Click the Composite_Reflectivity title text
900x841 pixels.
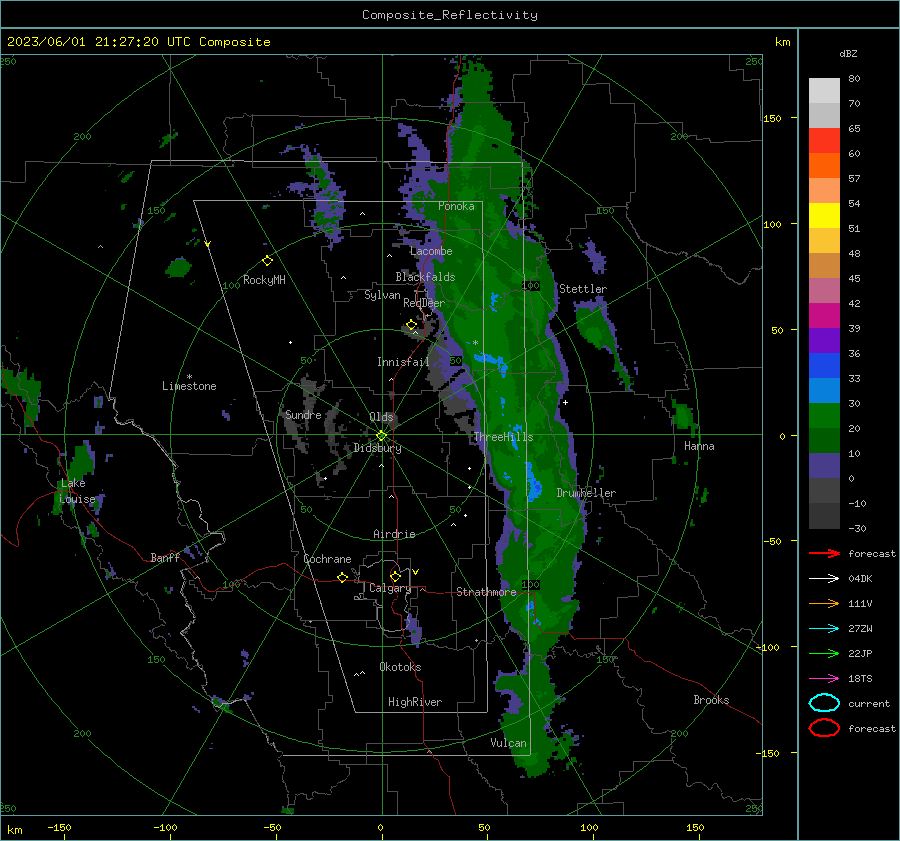tap(449, 15)
